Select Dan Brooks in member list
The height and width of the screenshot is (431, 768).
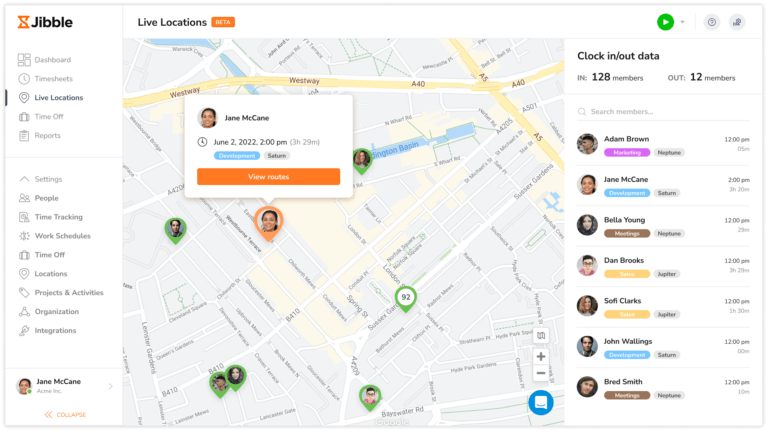(x=663, y=266)
